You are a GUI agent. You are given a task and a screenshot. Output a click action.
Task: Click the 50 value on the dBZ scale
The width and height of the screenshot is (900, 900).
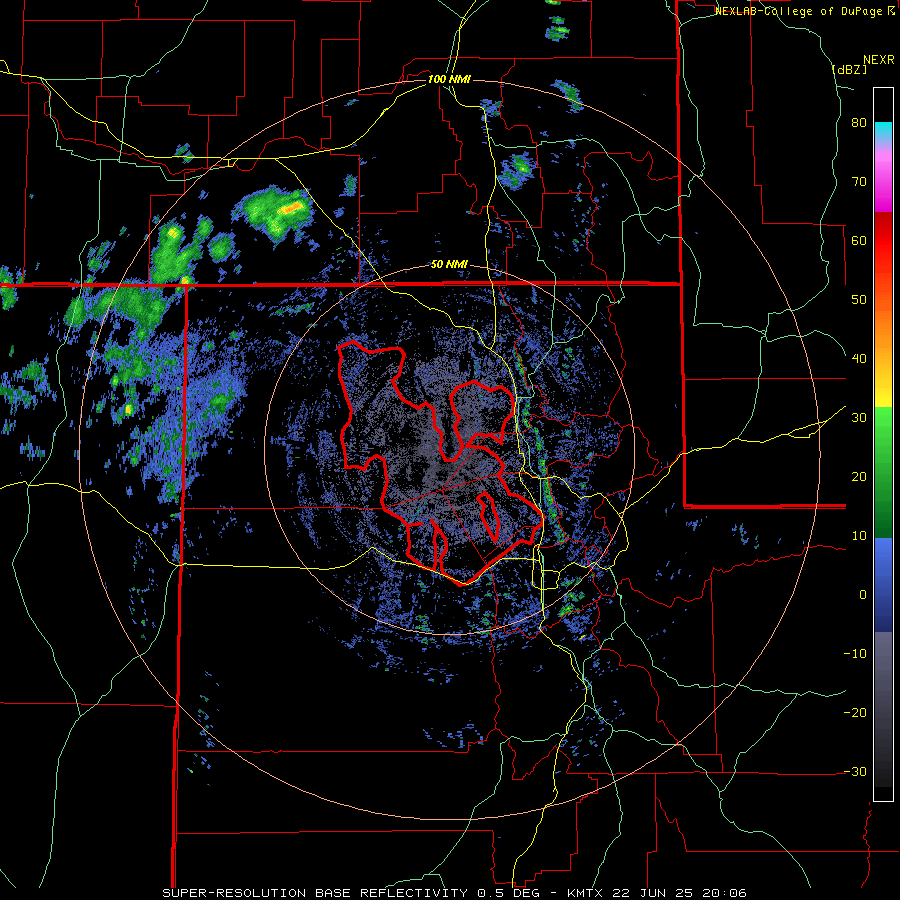(x=859, y=300)
